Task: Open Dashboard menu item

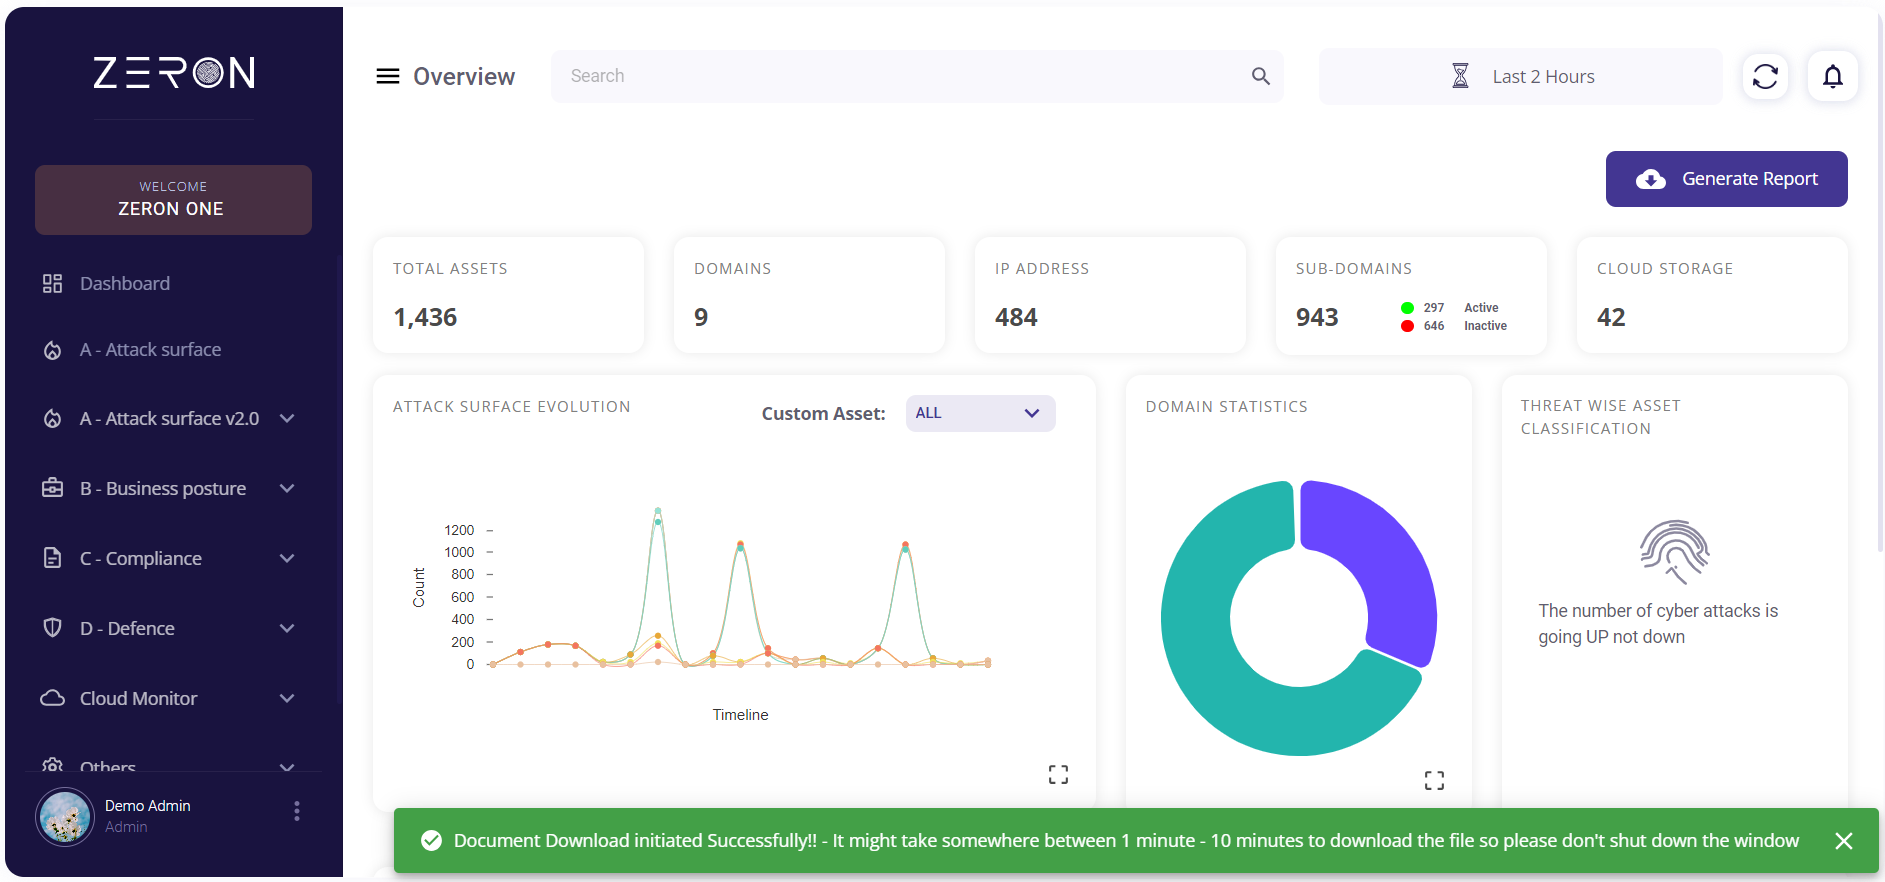Action: pos(125,283)
